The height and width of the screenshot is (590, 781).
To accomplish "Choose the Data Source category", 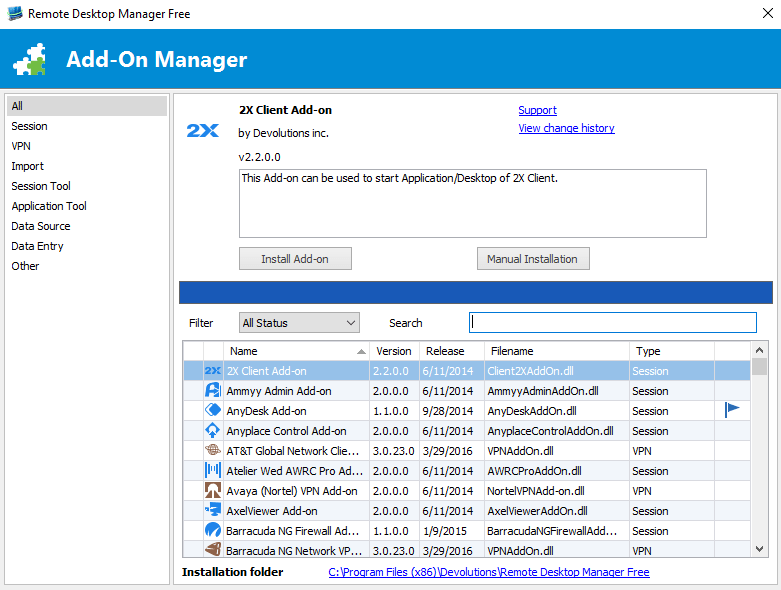I will tap(41, 226).
